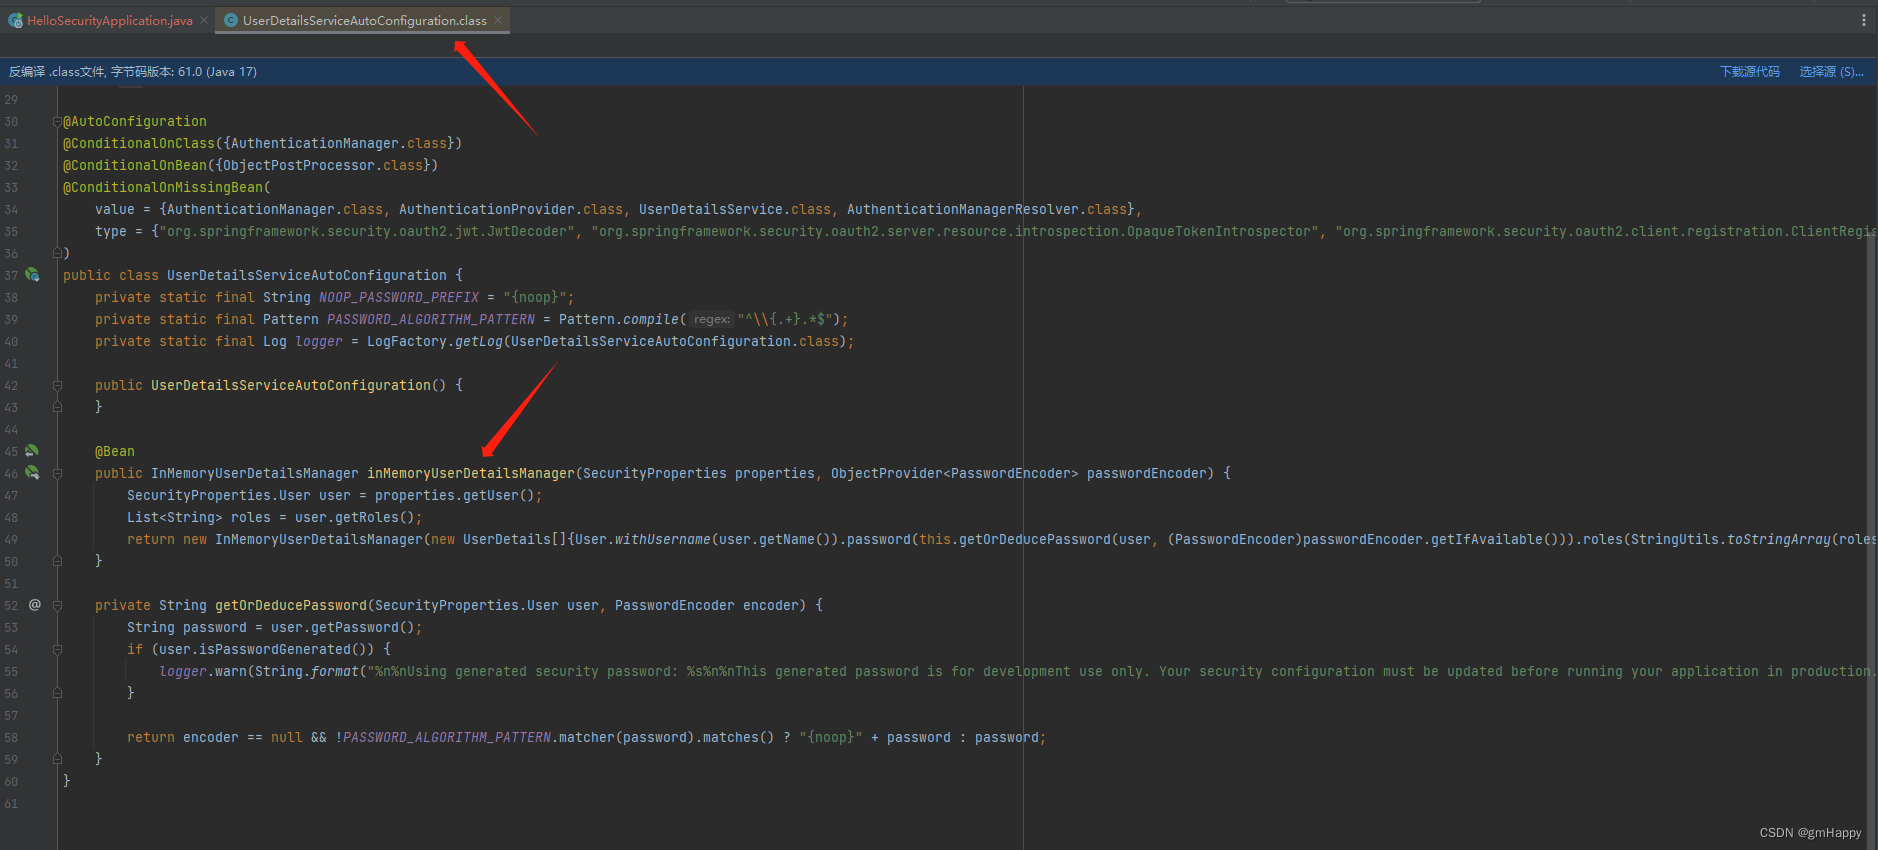The width and height of the screenshot is (1878, 850).
Task: Collapse the constructor fold on line 42
Action: point(57,385)
